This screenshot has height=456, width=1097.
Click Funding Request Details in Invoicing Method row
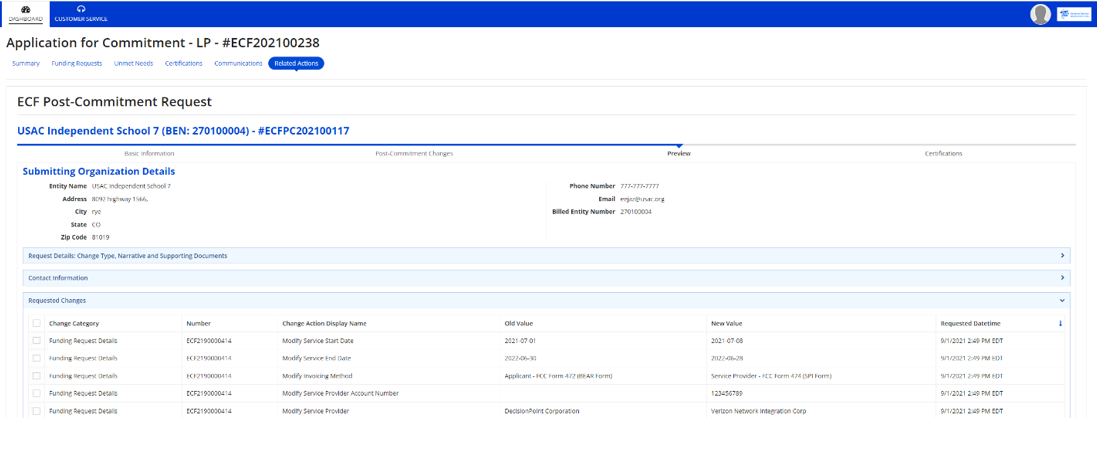click(83, 376)
